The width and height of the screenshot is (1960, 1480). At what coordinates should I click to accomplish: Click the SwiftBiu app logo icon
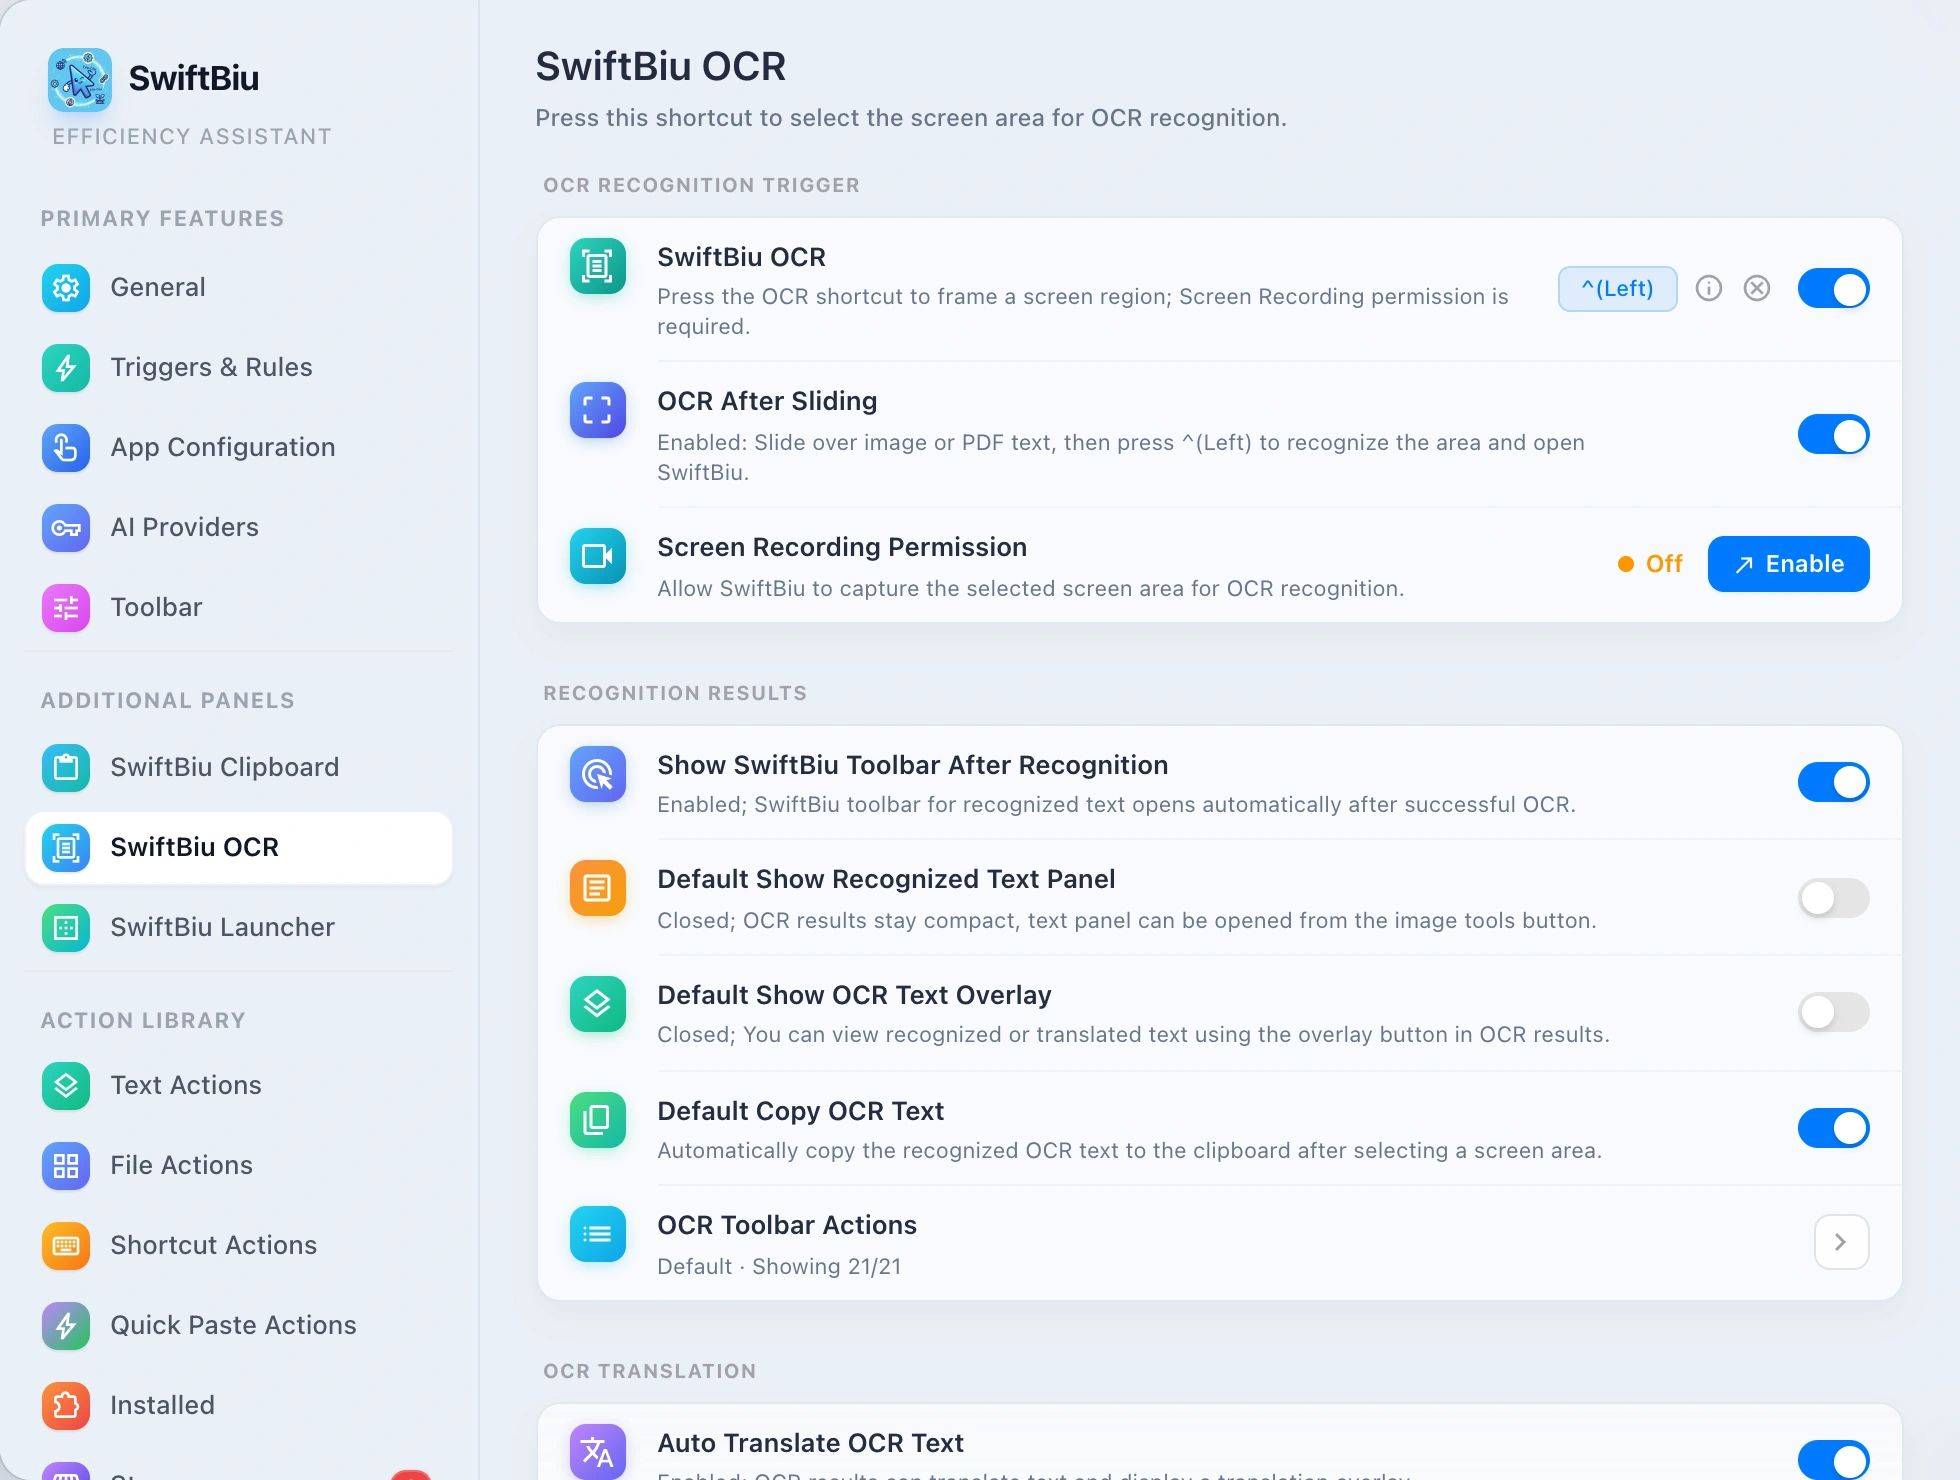(80, 80)
